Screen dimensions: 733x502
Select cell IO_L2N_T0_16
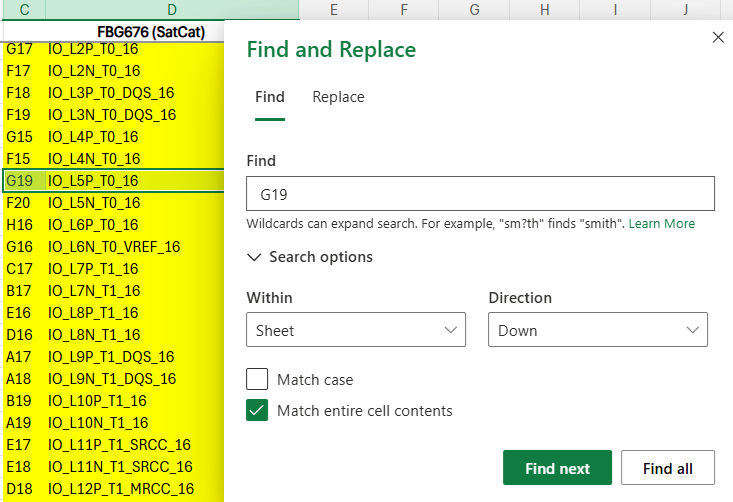pyautogui.click(x=135, y=71)
